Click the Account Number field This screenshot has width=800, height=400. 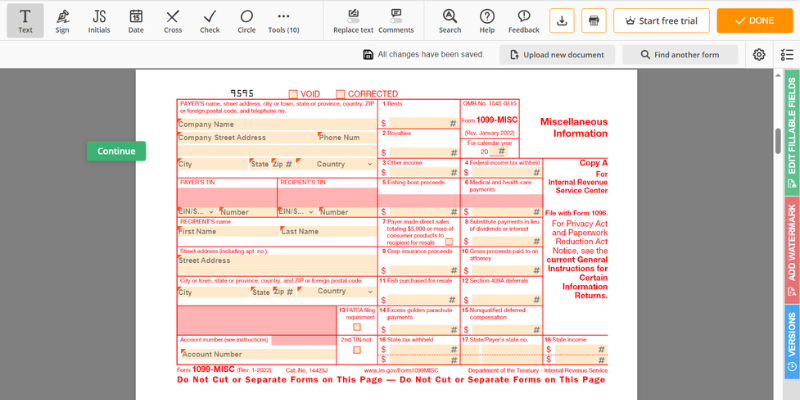tap(258, 354)
